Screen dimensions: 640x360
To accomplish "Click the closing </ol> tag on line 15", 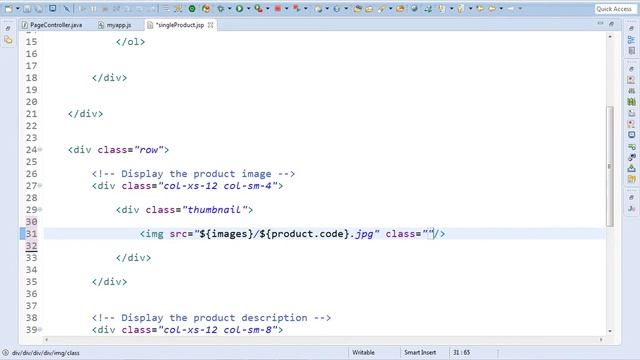I will 130,42.
